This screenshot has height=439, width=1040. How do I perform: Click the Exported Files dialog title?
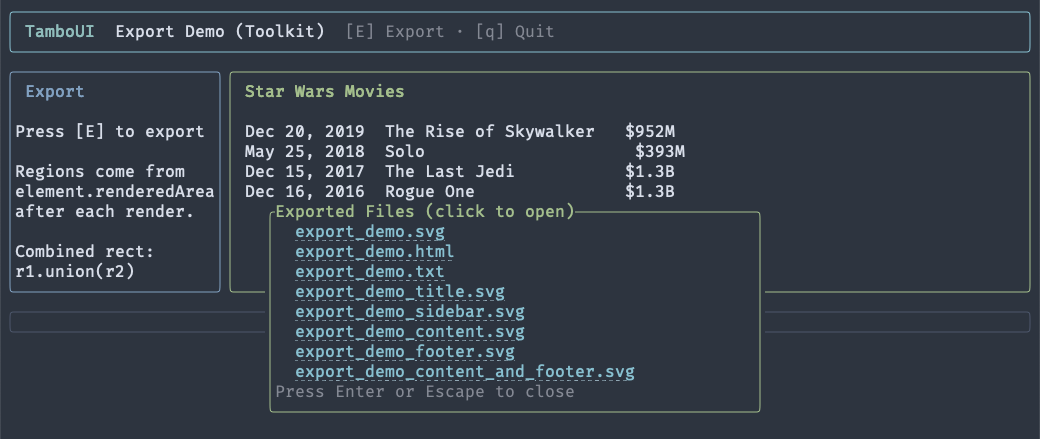coord(424,212)
